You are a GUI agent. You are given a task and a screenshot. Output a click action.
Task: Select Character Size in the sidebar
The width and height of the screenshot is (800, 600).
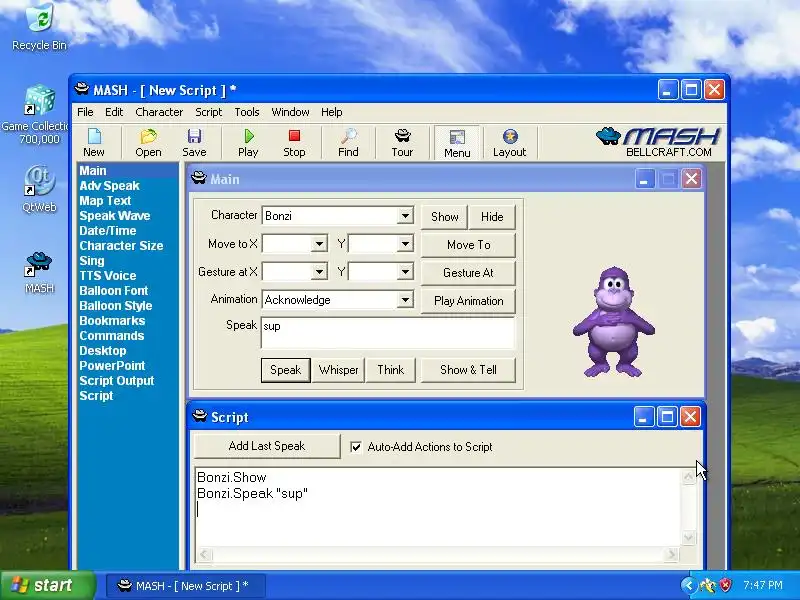tap(121, 245)
